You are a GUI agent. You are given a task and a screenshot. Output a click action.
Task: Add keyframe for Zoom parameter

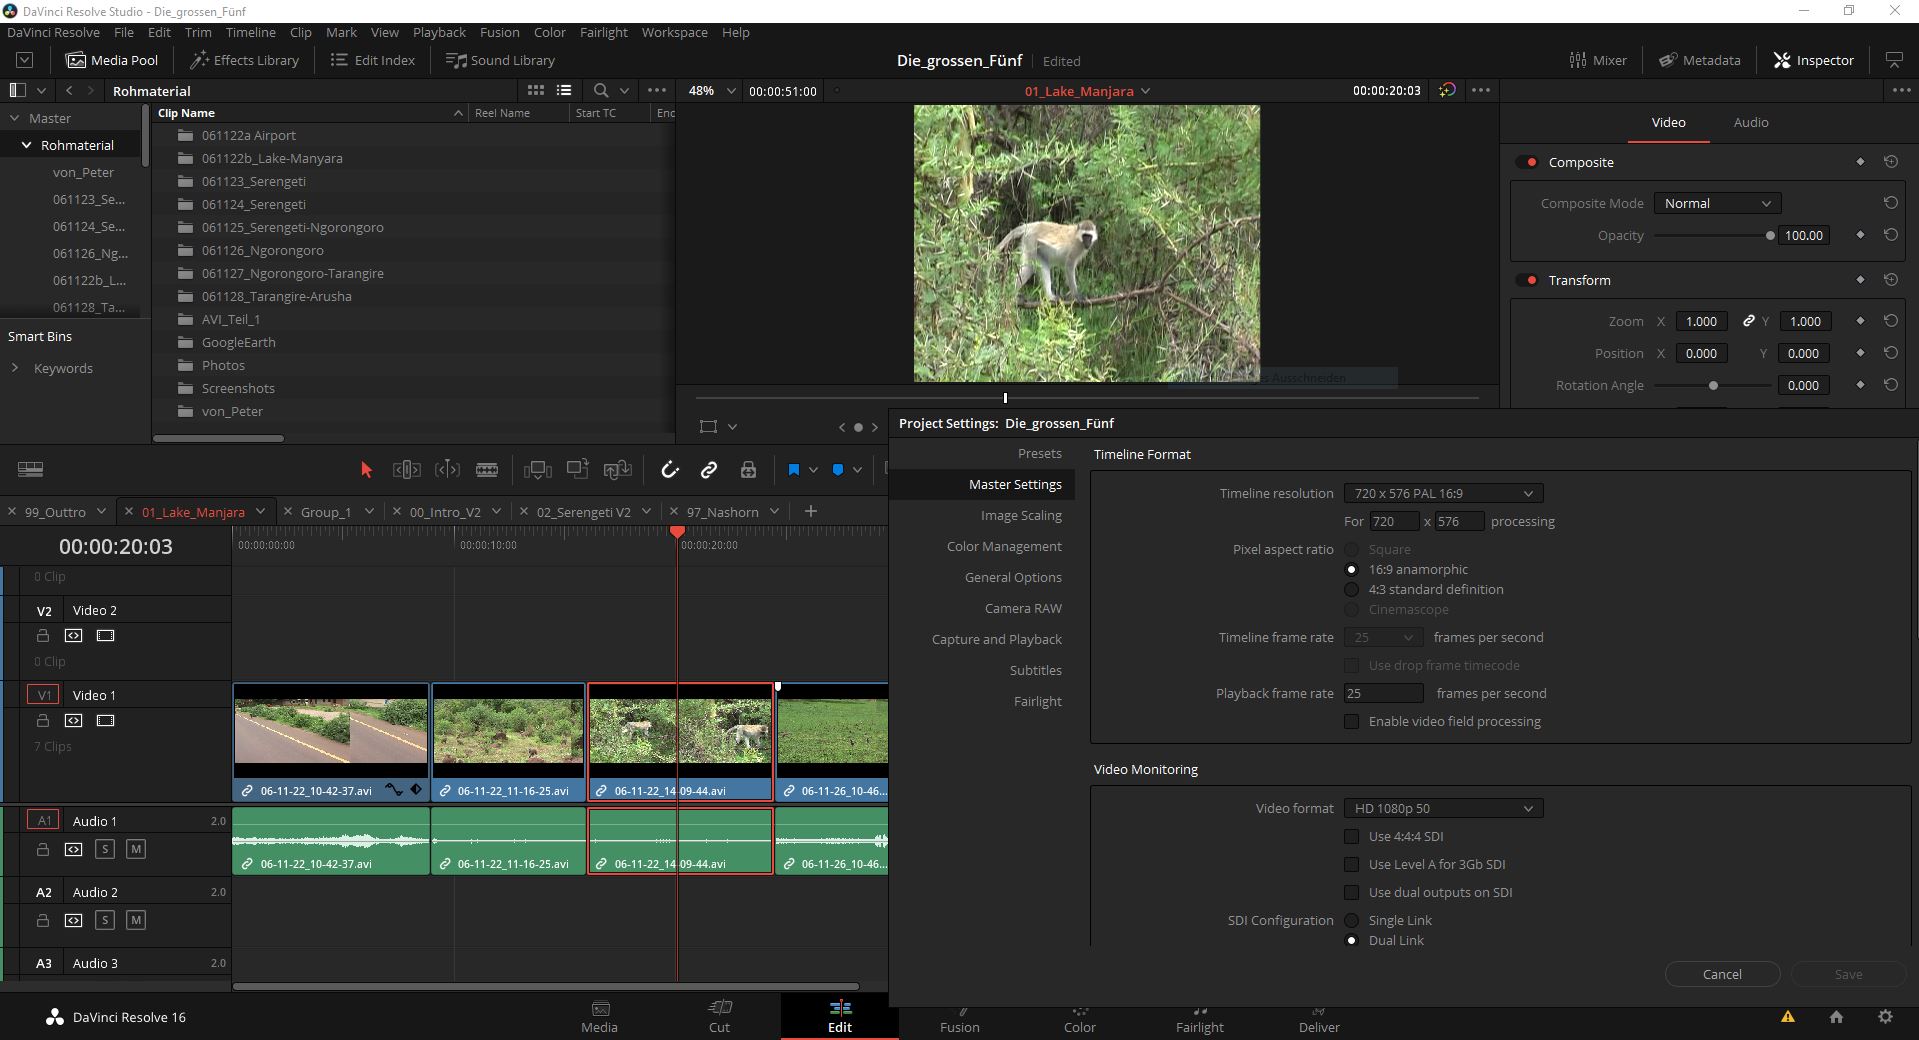(1860, 321)
